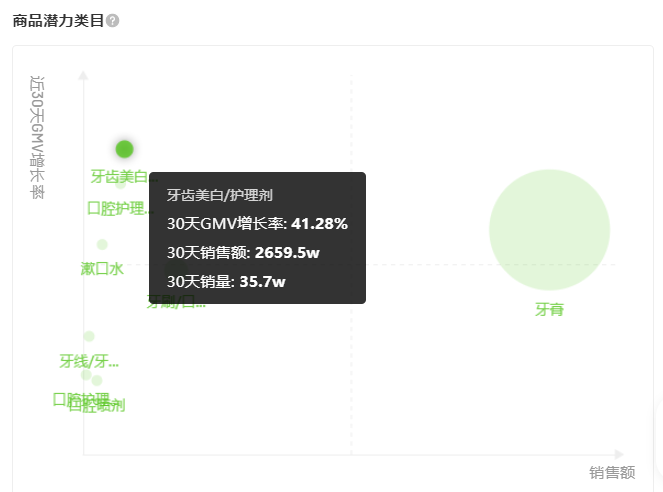The image size is (663, 492).
Task: Click the 口腔喷剂 category label
Action: coord(98,406)
